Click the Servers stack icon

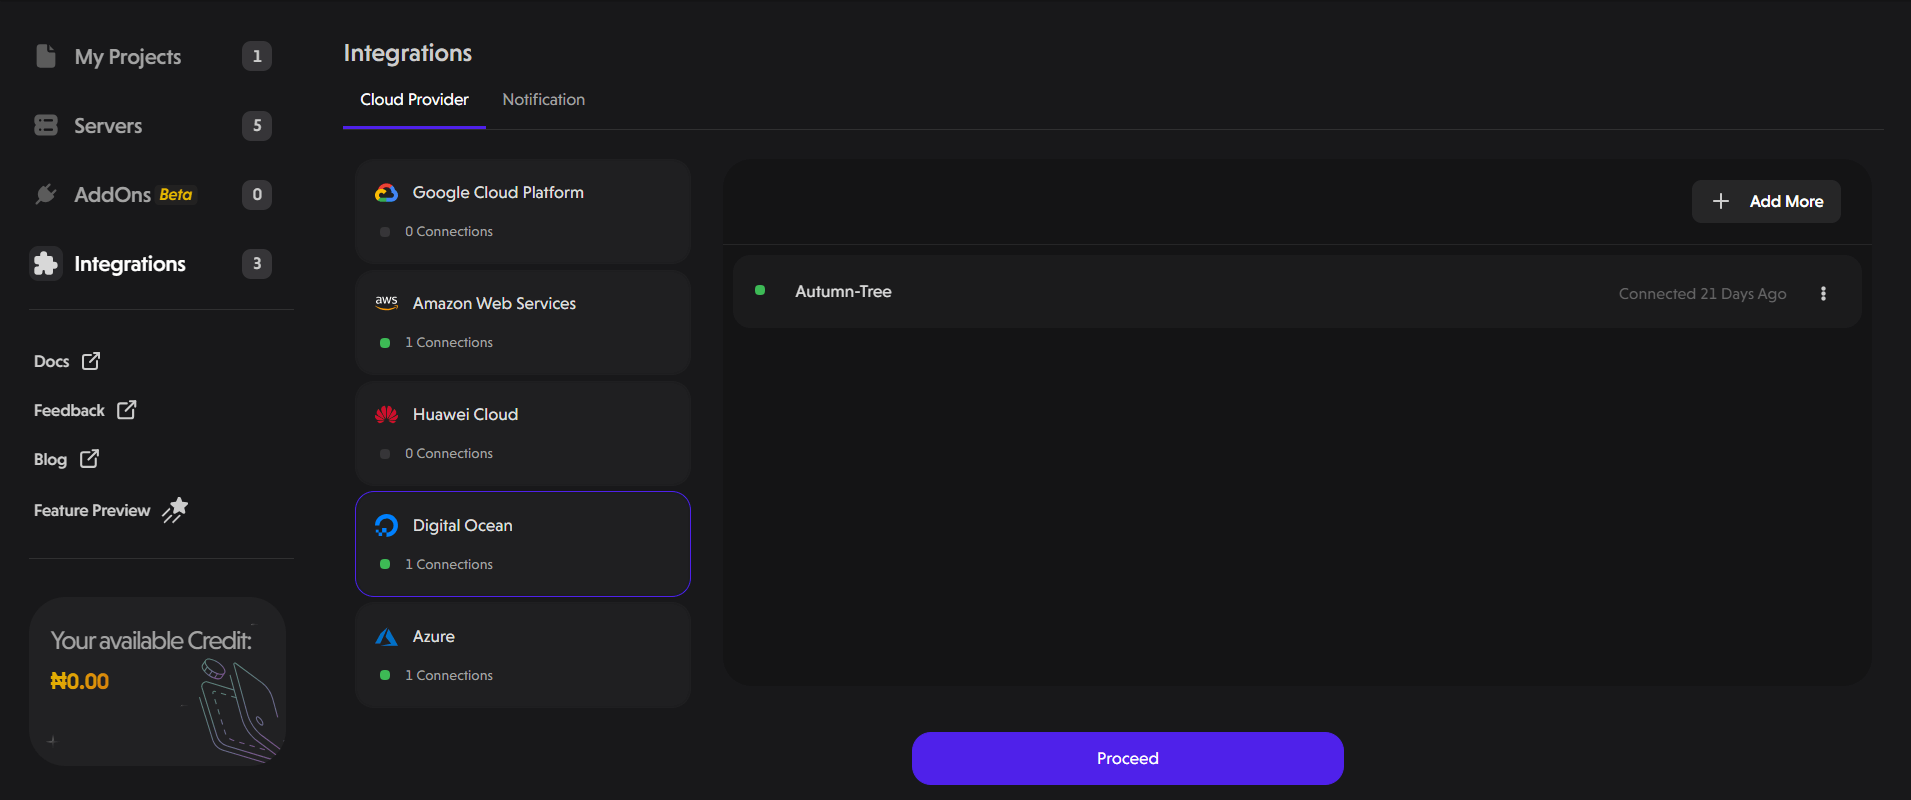[x=46, y=125]
